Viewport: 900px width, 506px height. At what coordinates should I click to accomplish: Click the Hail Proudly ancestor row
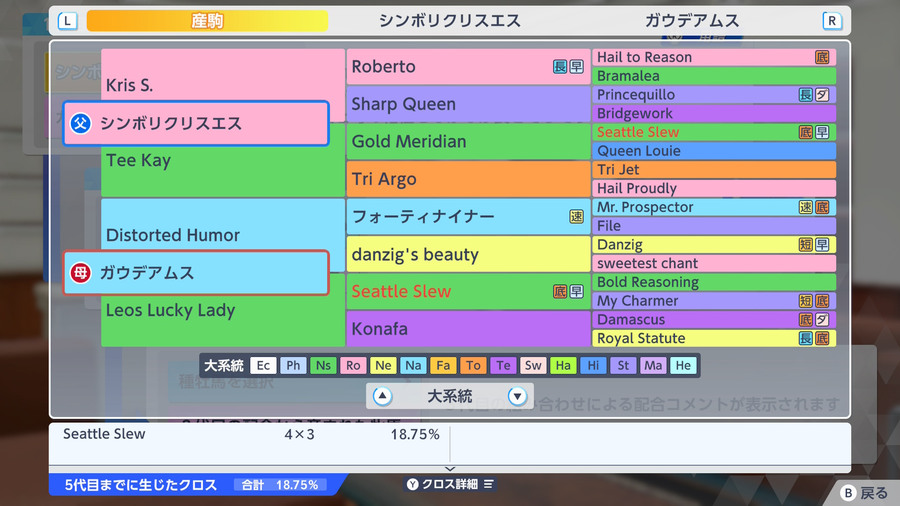click(x=714, y=188)
